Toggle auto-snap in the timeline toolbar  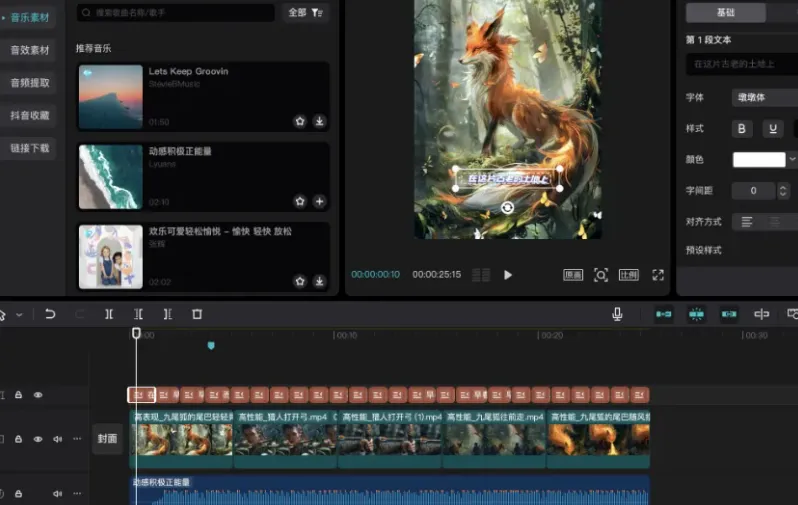[x=696, y=314]
